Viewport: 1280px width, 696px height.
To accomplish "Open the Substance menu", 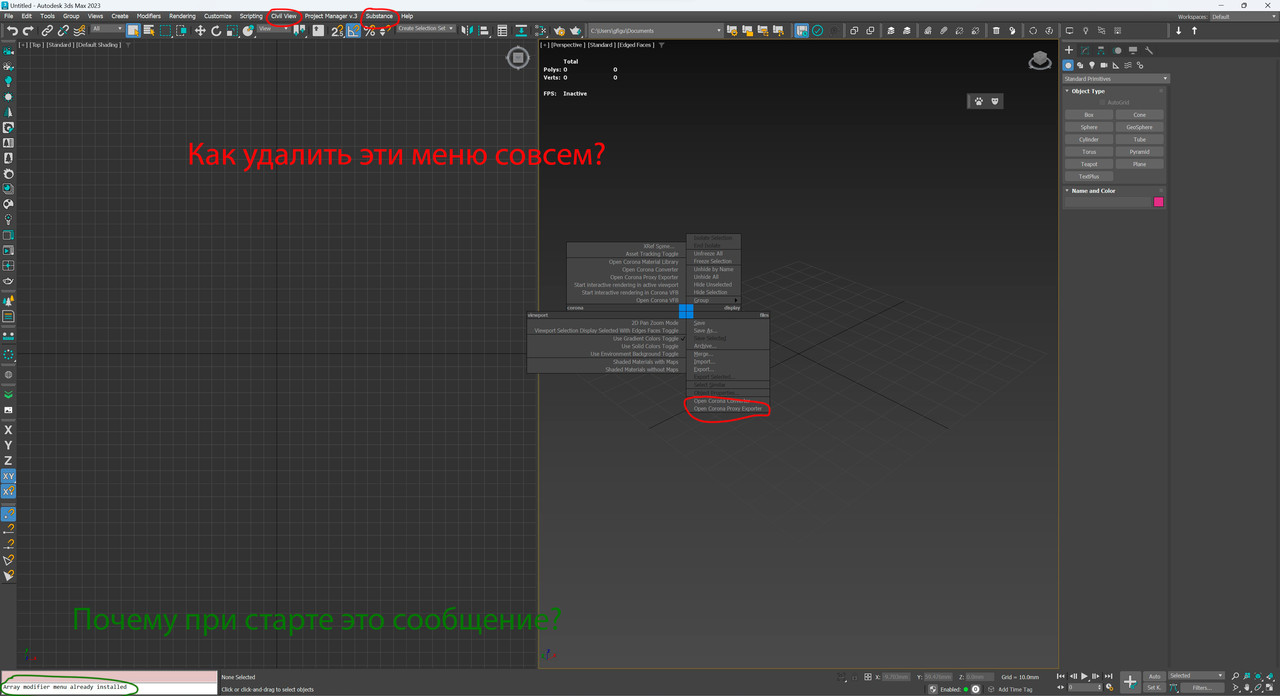I will click(379, 16).
